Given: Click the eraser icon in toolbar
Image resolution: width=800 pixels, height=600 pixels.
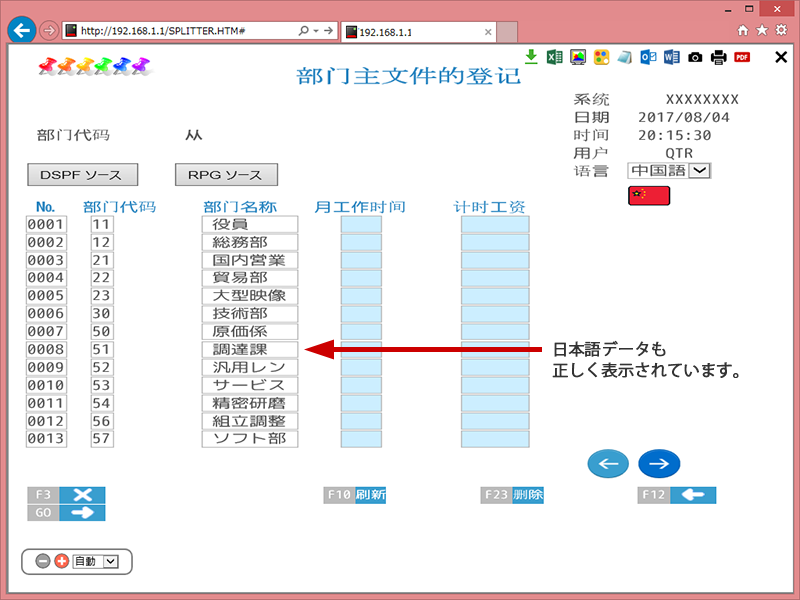Looking at the screenshot, I should [x=624, y=57].
